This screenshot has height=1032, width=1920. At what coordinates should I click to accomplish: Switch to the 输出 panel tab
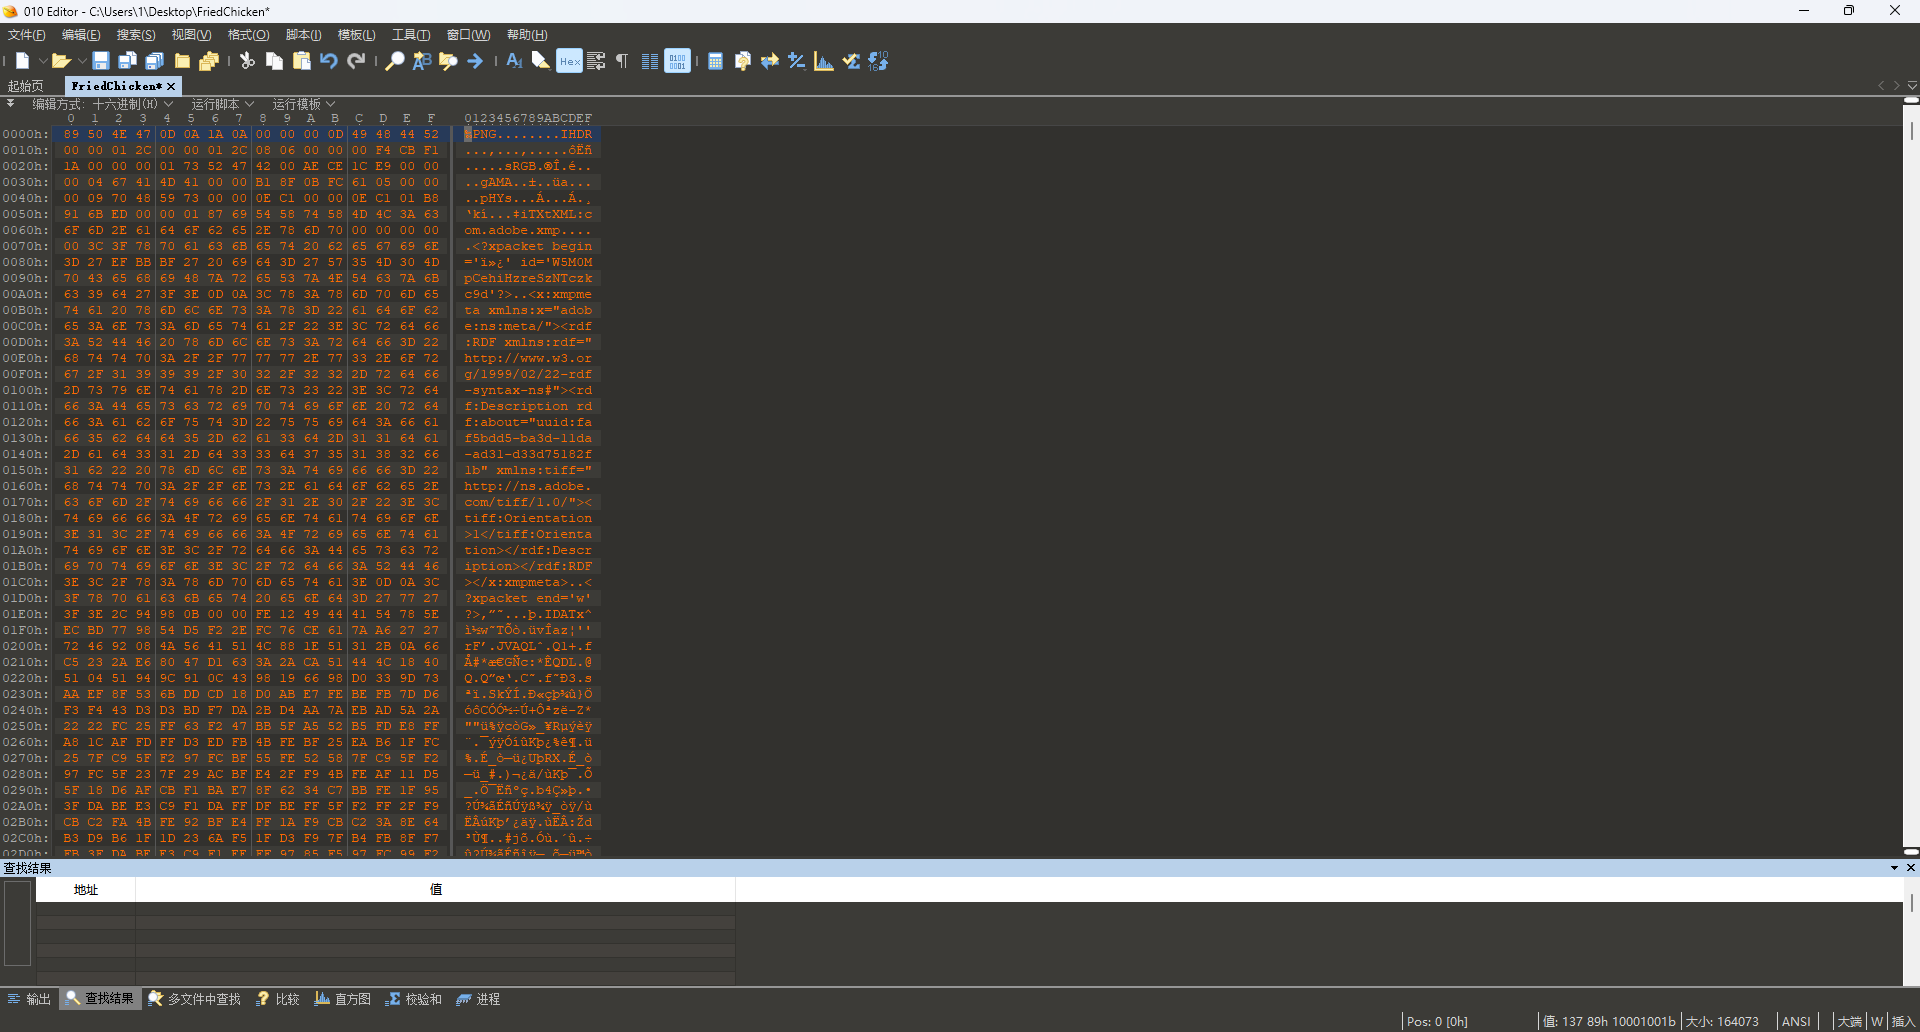29,999
